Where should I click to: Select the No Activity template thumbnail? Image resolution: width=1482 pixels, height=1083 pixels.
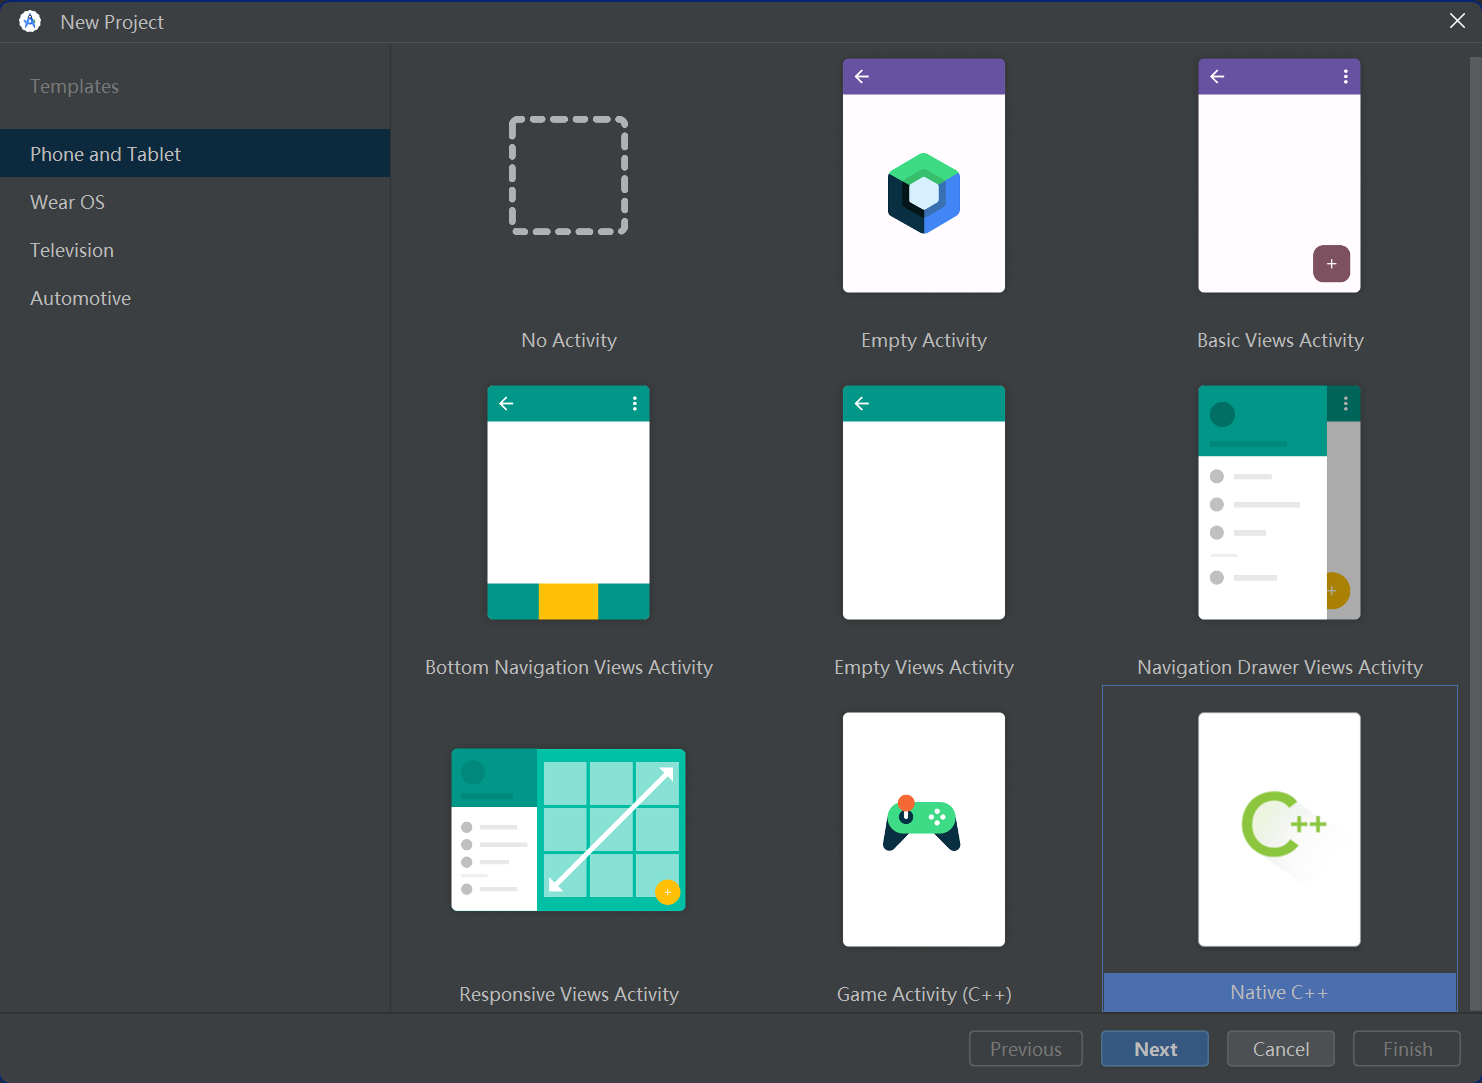pos(569,176)
